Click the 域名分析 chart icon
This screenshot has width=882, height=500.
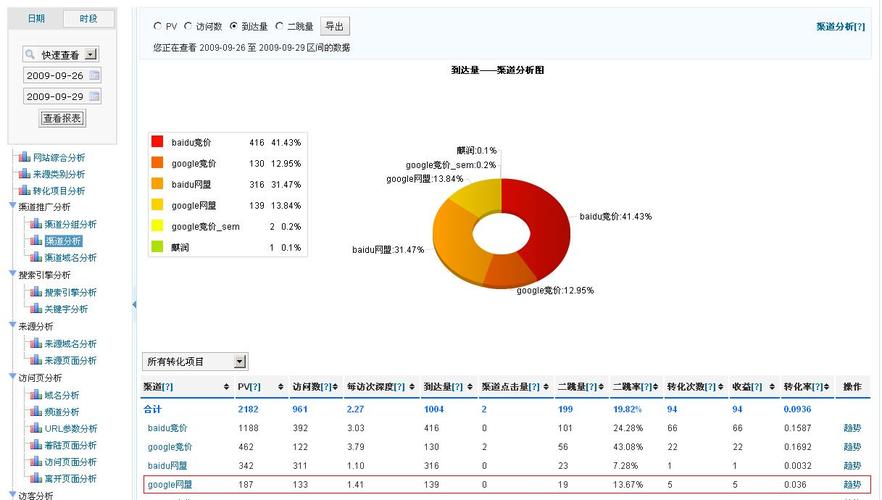tap(36, 394)
